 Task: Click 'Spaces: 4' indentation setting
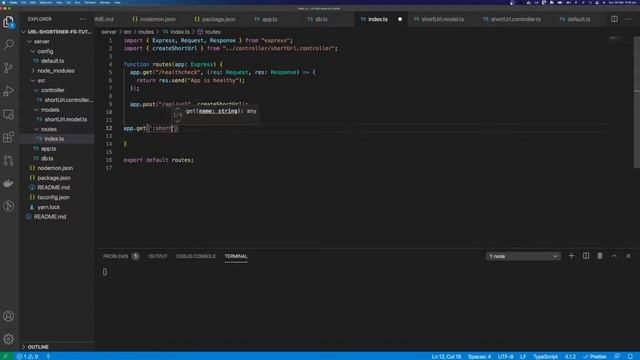click(480, 356)
